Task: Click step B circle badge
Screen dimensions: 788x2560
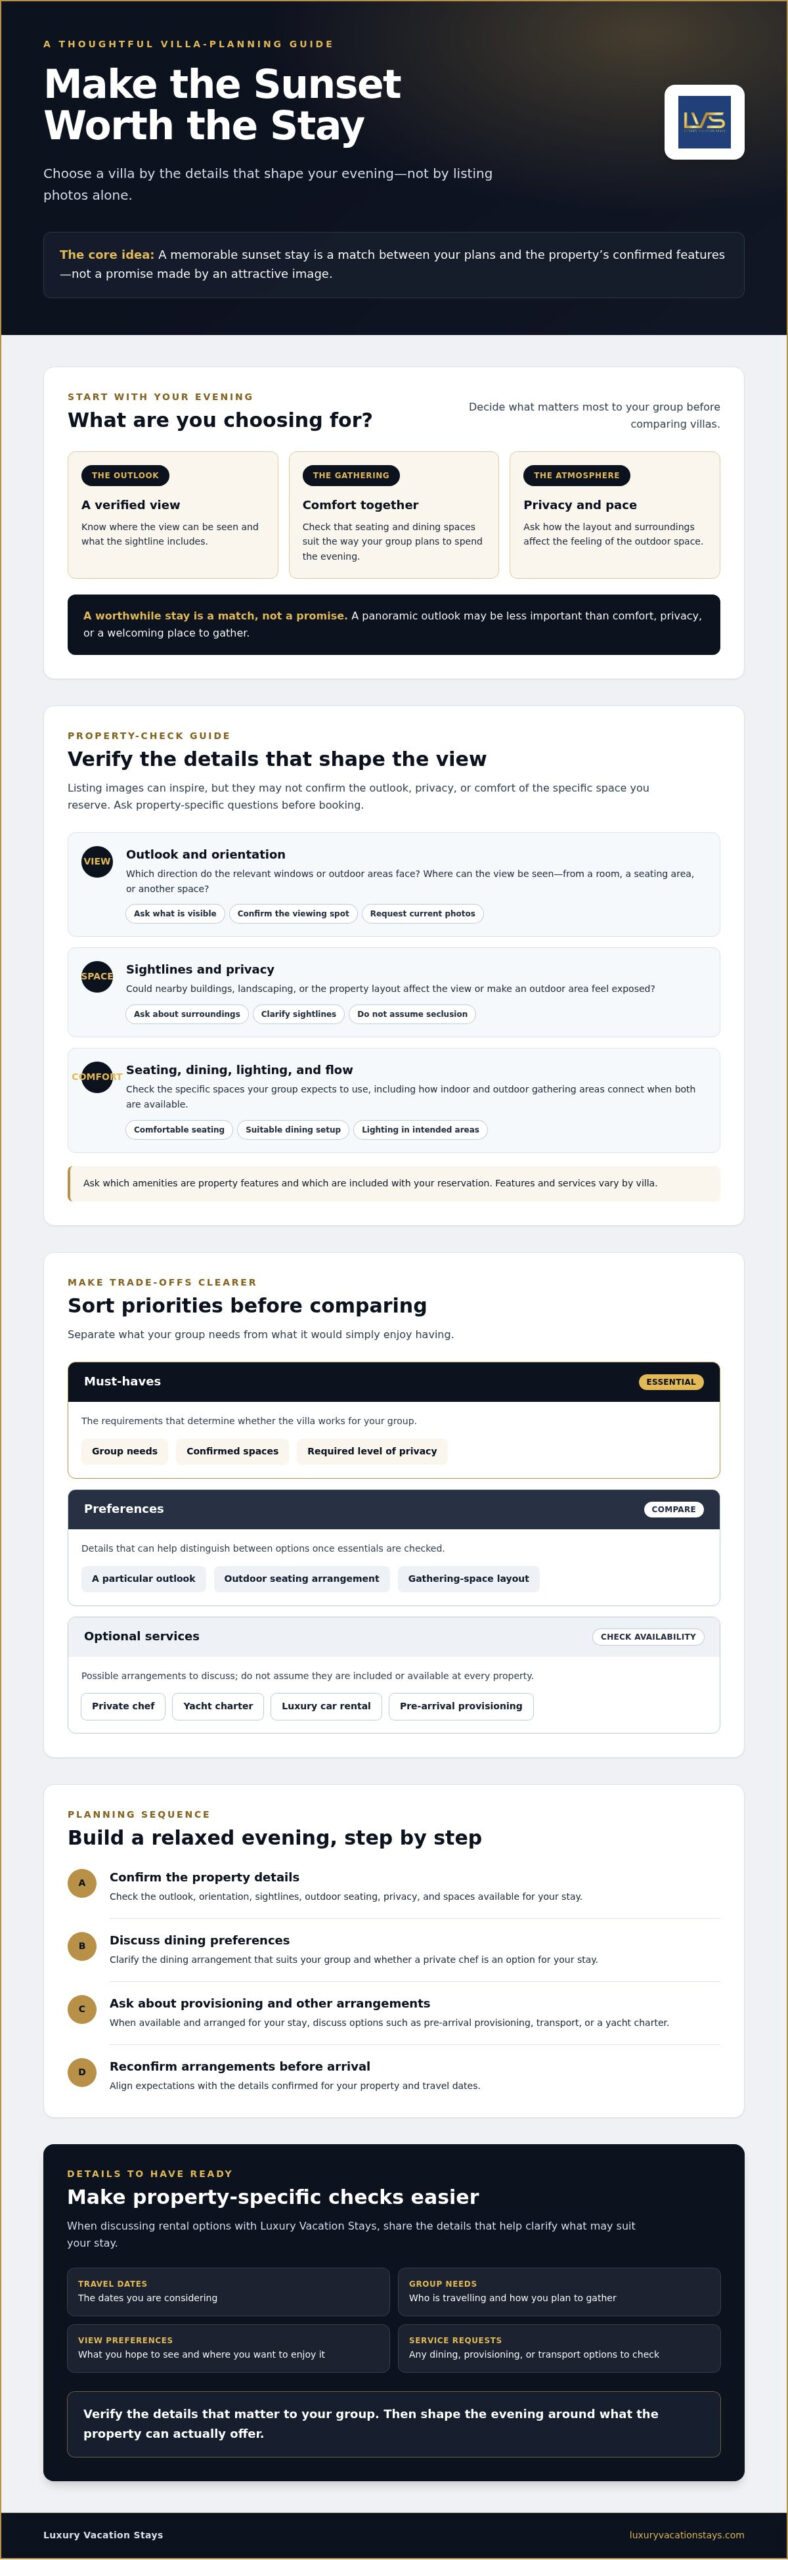Action: 82,1946
